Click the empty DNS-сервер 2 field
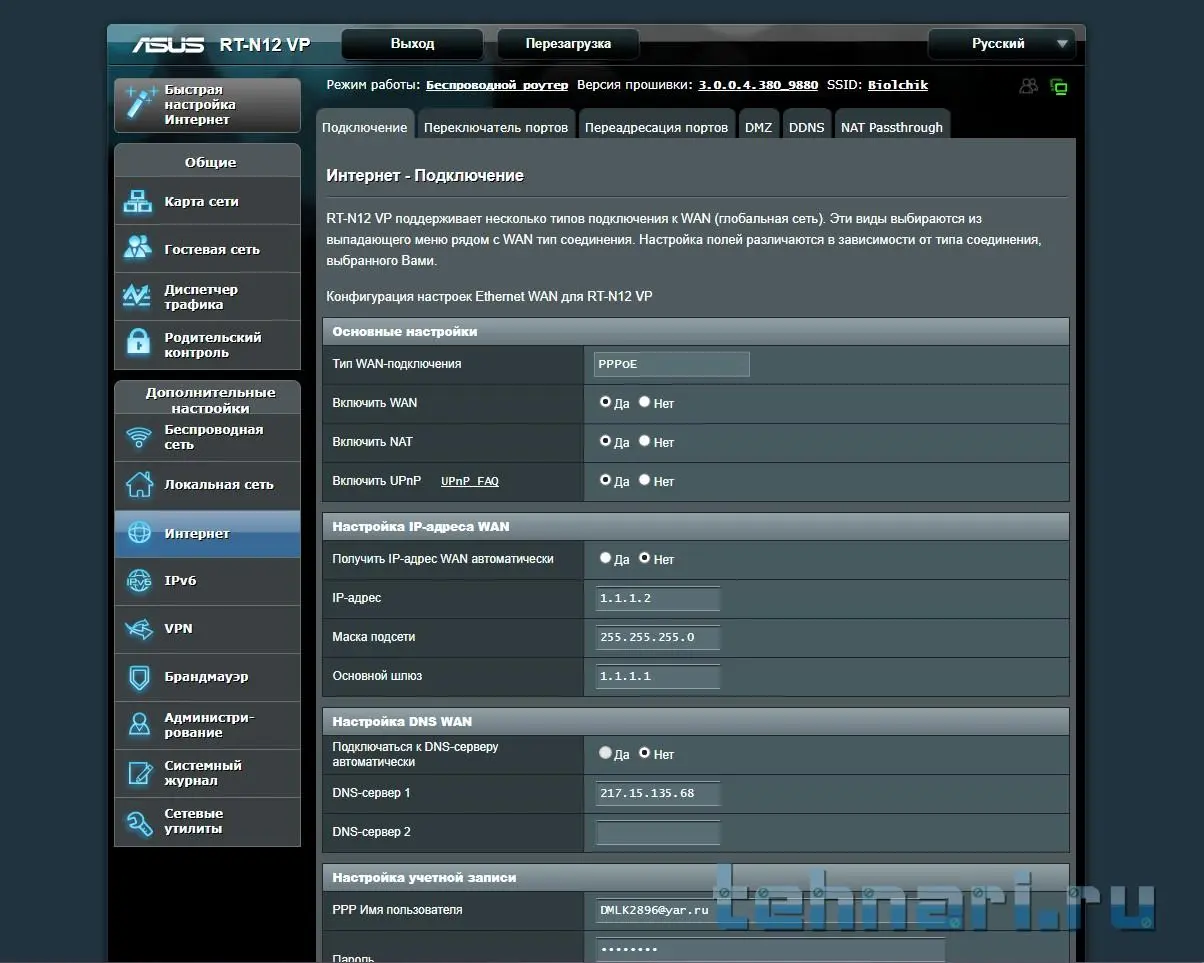Image resolution: width=1204 pixels, height=963 pixels. coord(658,832)
